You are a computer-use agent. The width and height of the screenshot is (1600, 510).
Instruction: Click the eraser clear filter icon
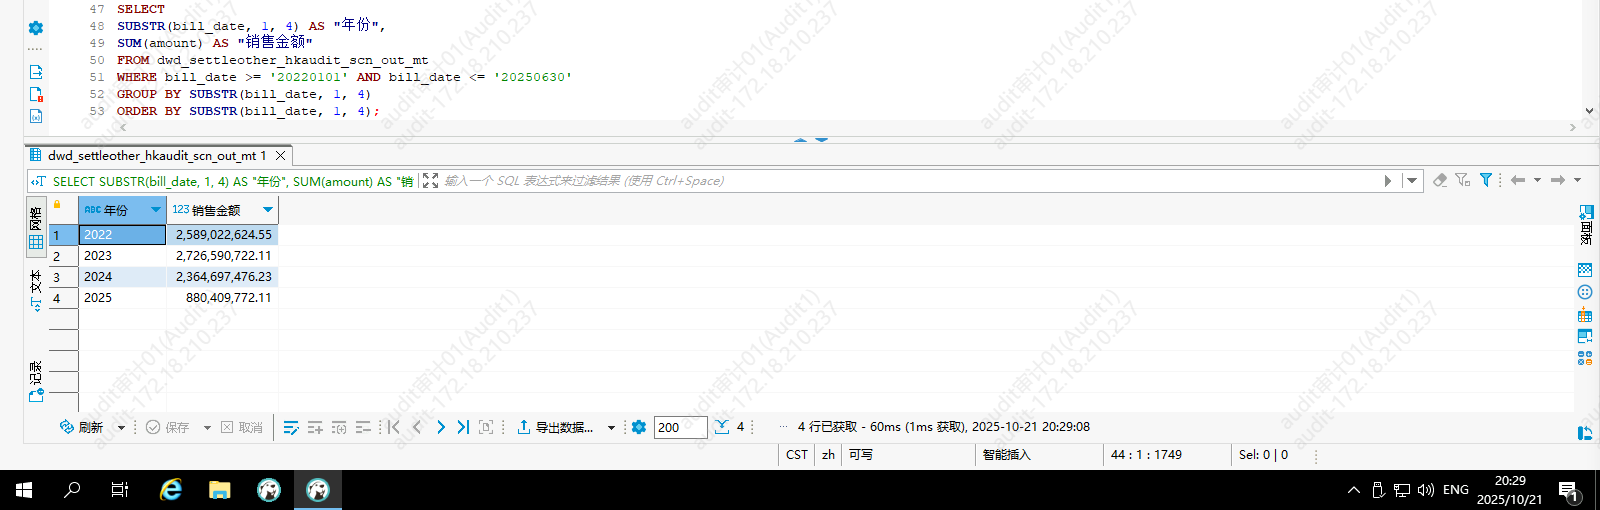[x=1440, y=180]
